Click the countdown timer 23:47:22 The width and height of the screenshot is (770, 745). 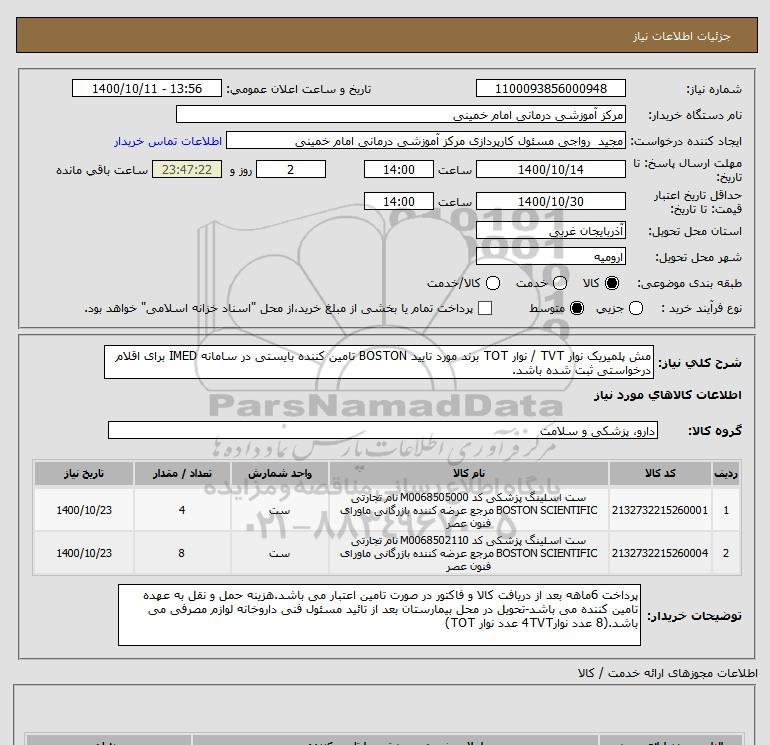tap(187, 169)
